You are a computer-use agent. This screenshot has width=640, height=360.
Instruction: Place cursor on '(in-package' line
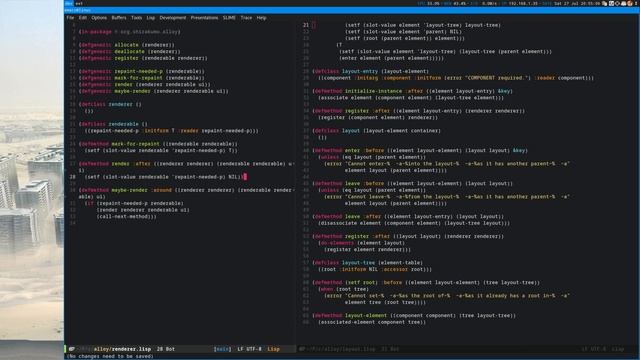(130, 31)
